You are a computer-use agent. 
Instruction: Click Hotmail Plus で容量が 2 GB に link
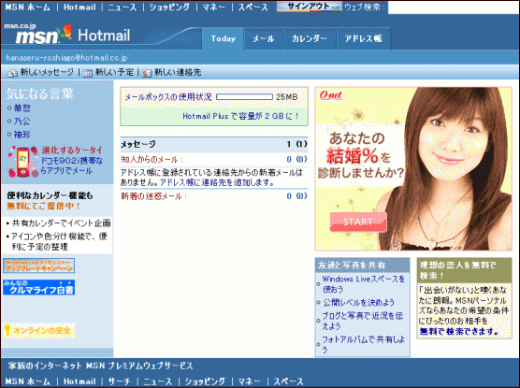240,116
